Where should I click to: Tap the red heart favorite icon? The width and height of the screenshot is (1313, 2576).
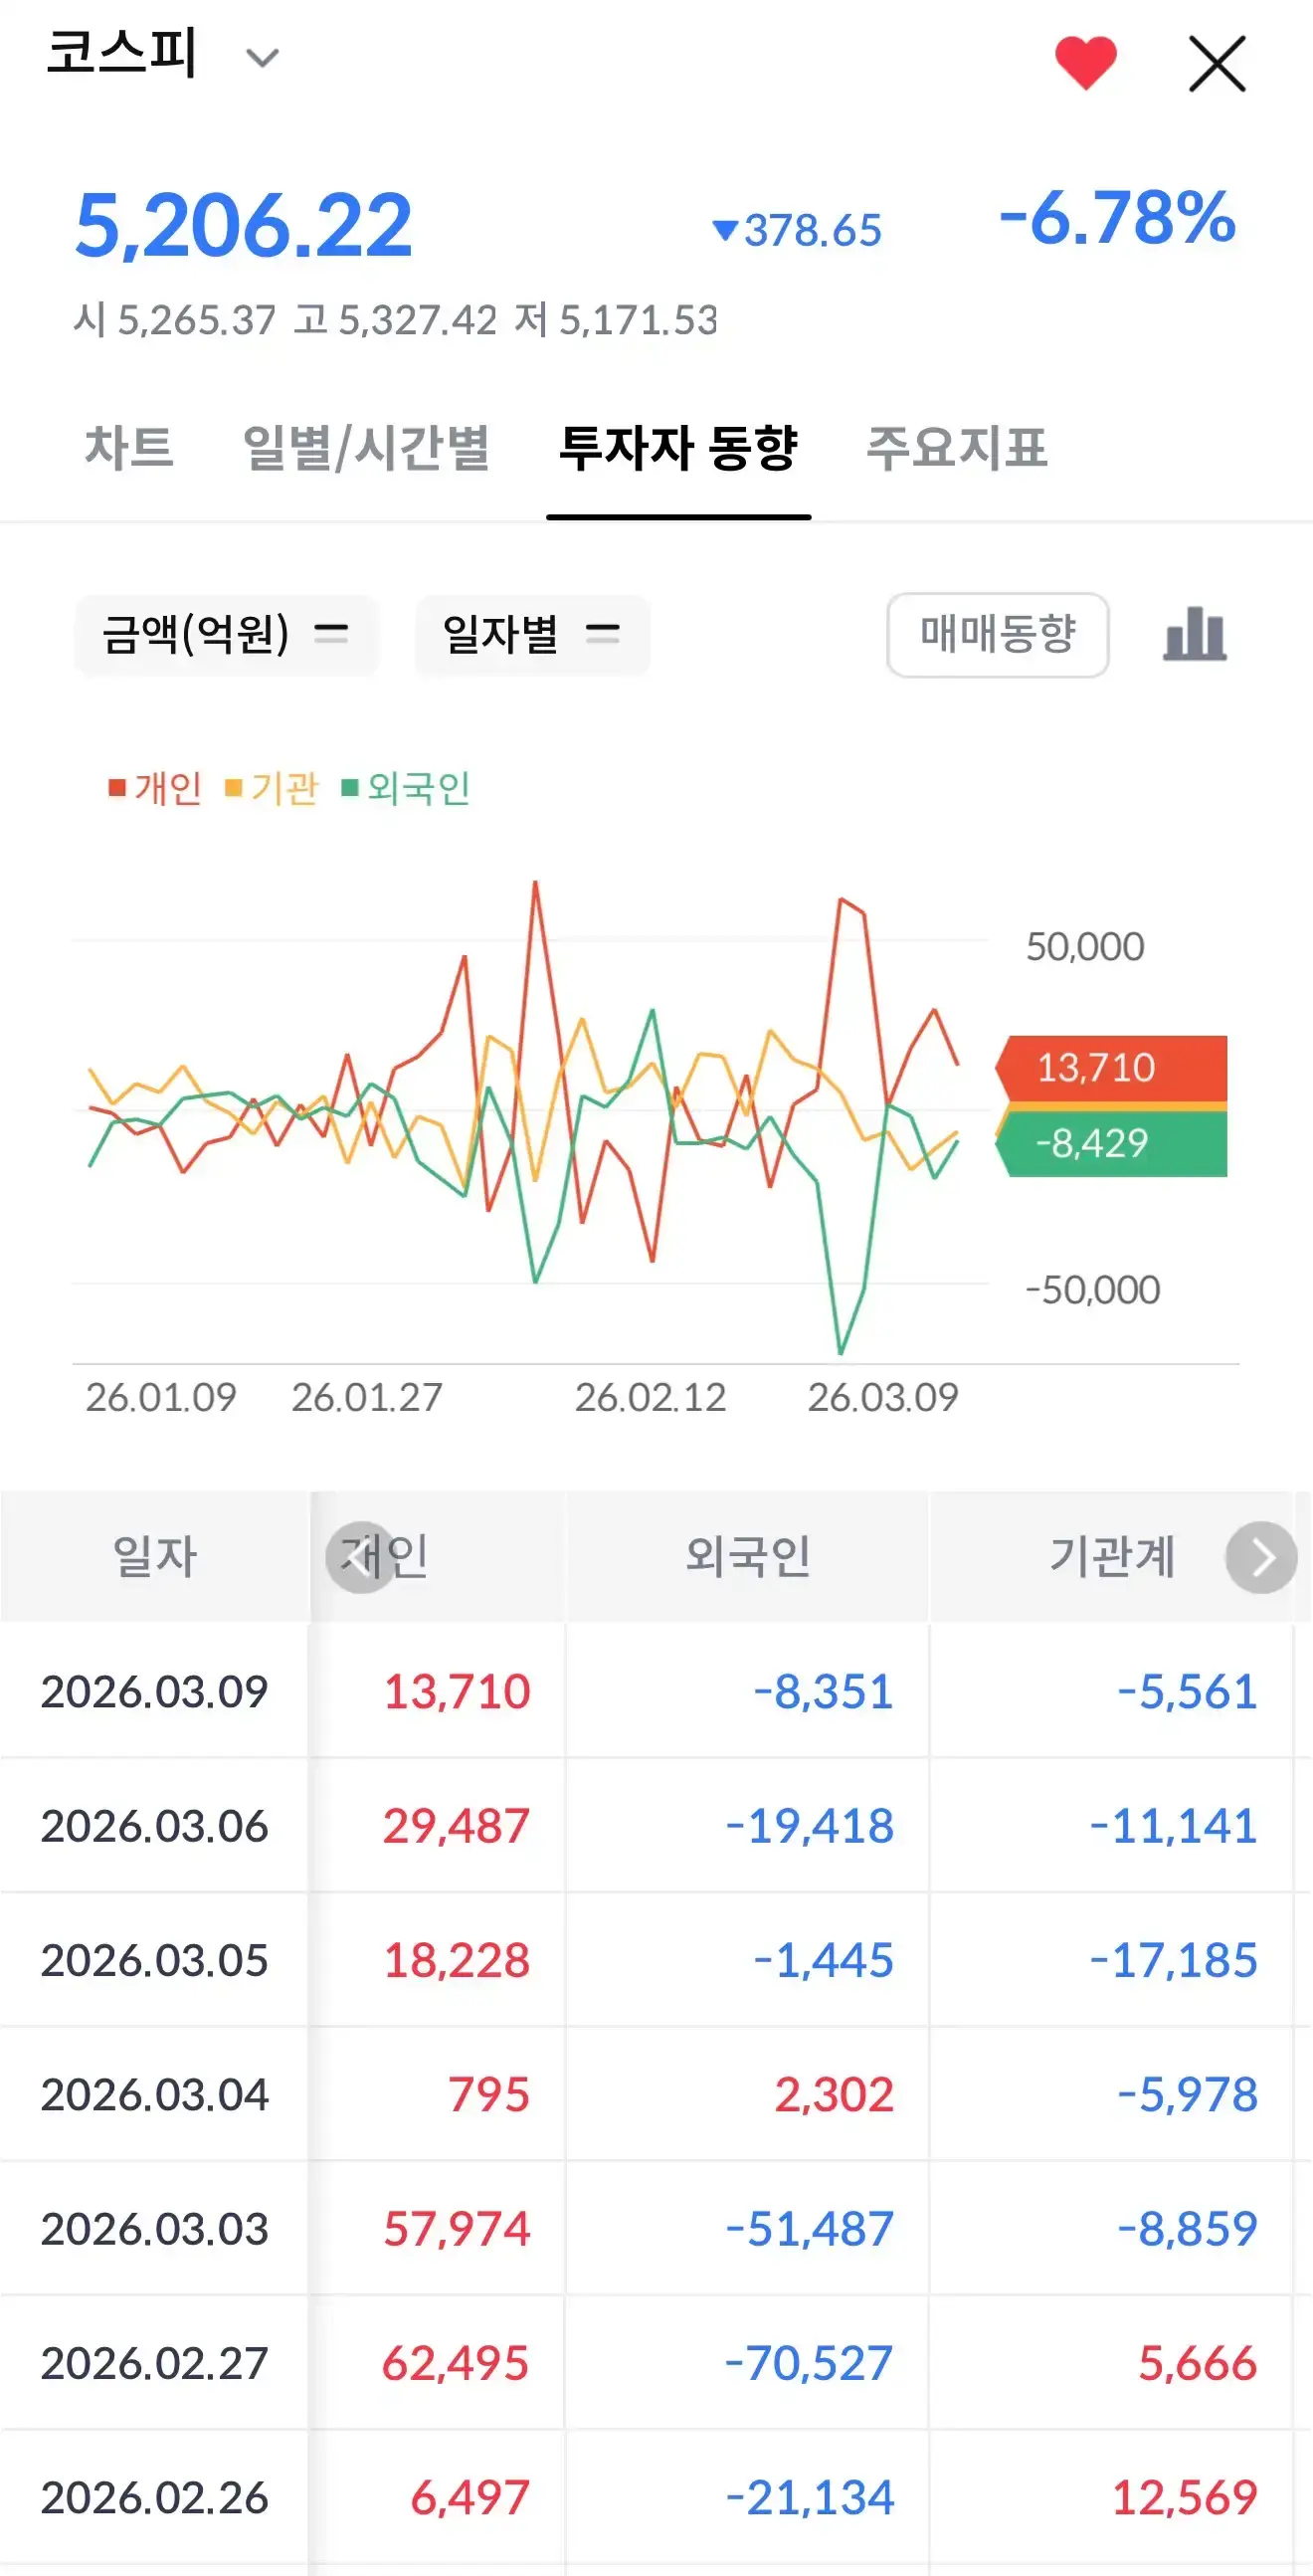pyautogui.click(x=1085, y=62)
